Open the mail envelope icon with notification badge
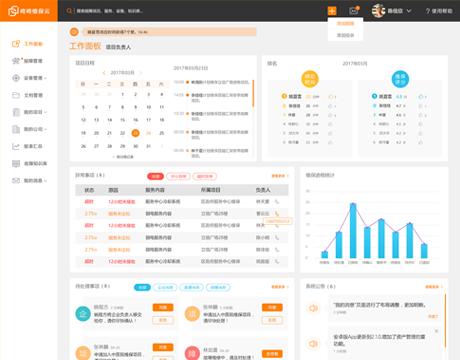460x360 pixels. (x=354, y=11)
